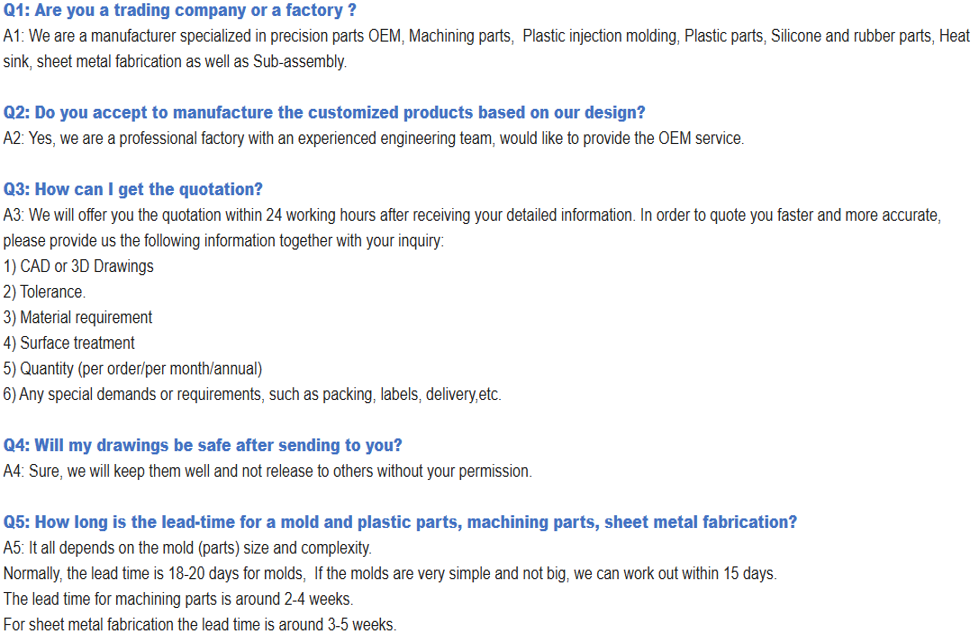Click the Q3 quotation question heading
This screenshot has height=640, width=979.
[x=133, y=189]
